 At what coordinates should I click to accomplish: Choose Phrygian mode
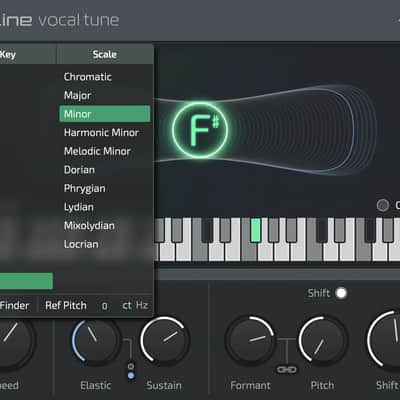click(85, 189)
